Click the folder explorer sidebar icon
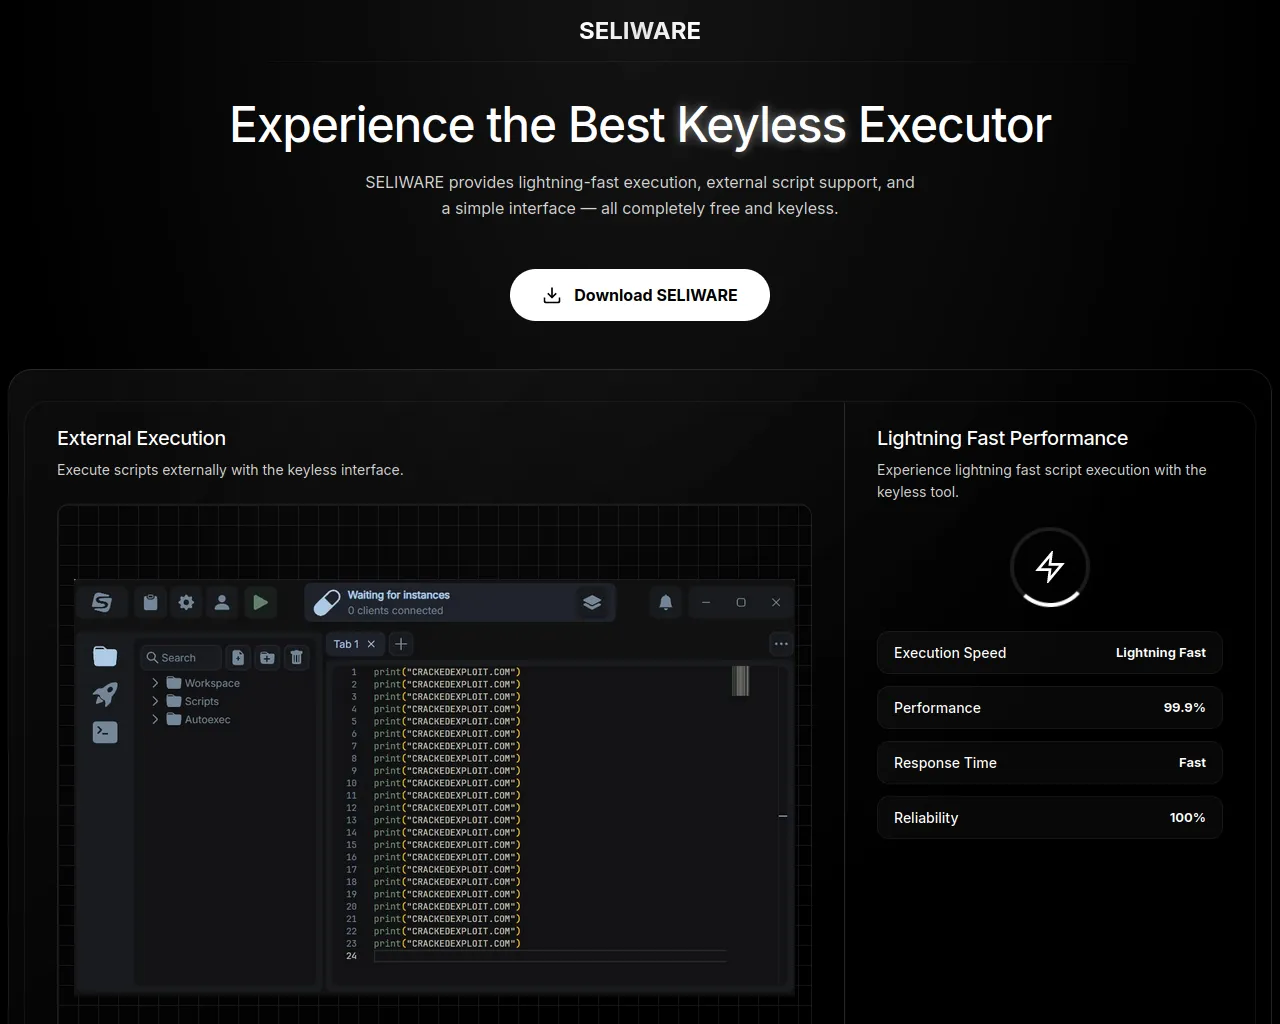The width and height of the screenshot is (1280, 1024). (105, 656)
